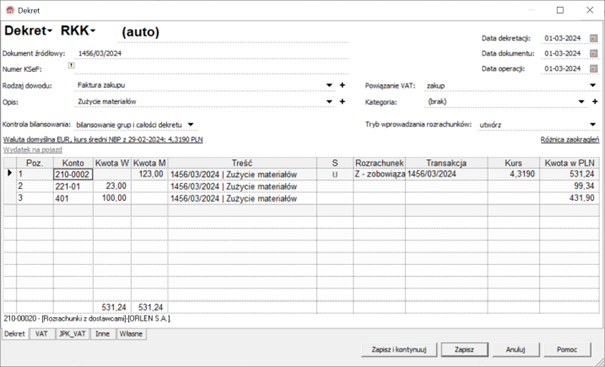Open the Data dekretacji calendar picker
The height and width of the screenshot is (367, 605).
click(x=593, y=38)
